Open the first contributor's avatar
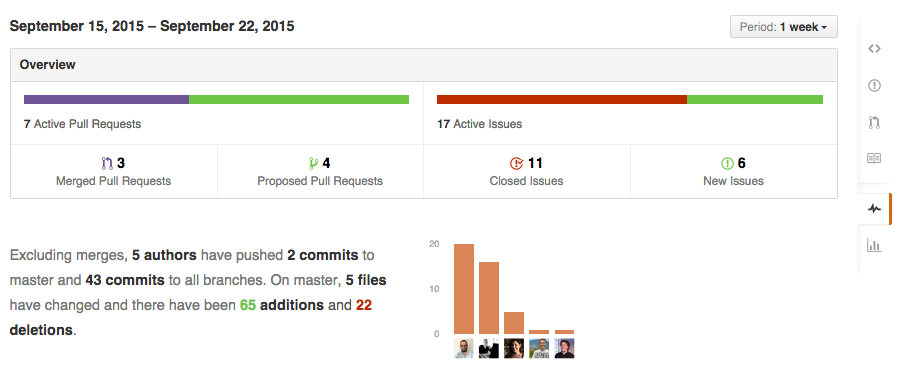The height and width of the screenshot is (378, 912). click(x=464, y=348)
